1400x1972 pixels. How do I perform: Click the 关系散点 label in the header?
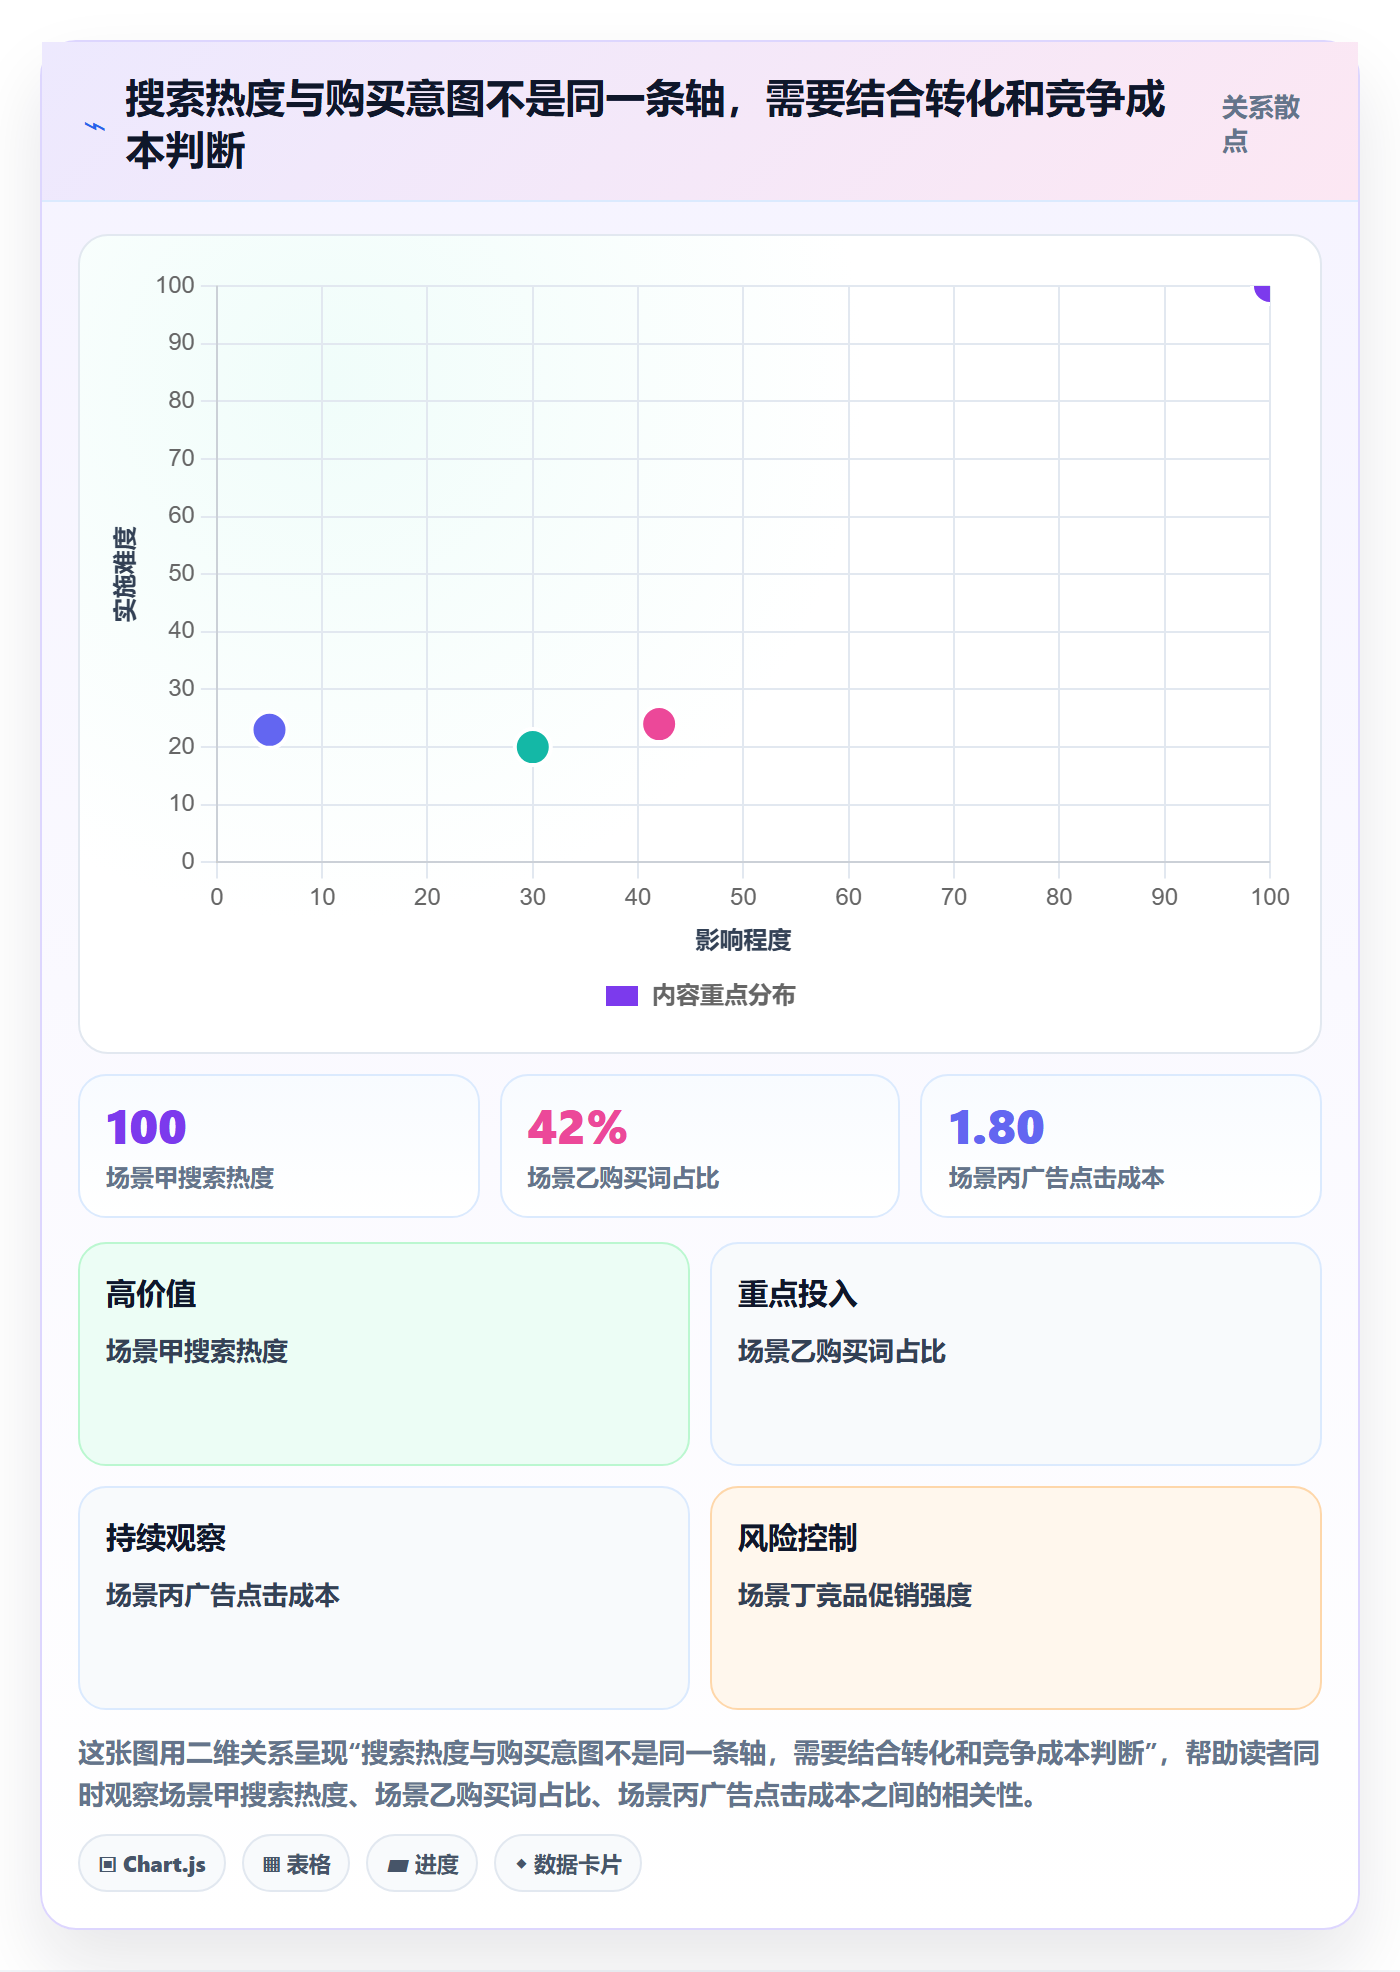point(1260,124)
